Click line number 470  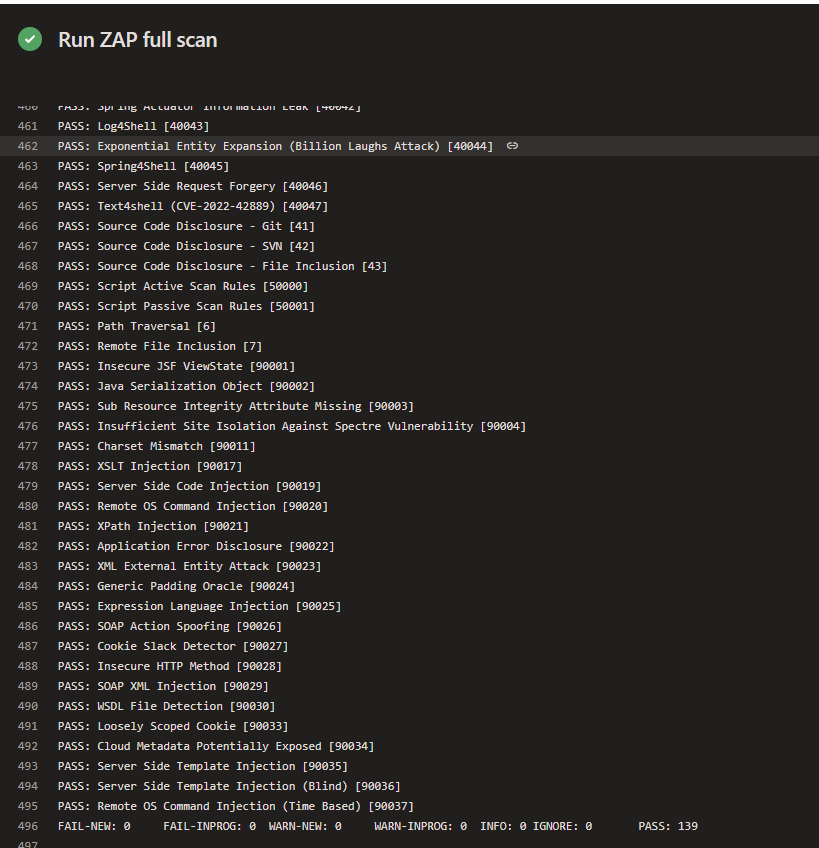pyautogui.click(x=28, y=306)
